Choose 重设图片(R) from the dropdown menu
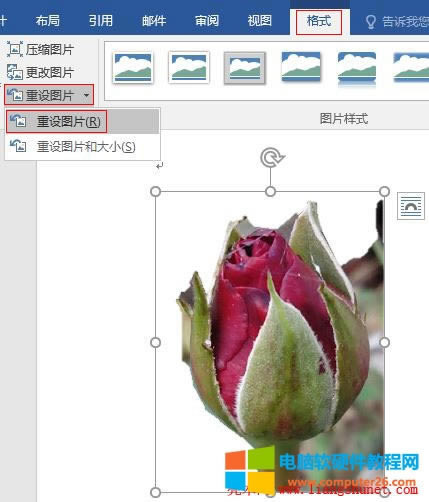 82,121
